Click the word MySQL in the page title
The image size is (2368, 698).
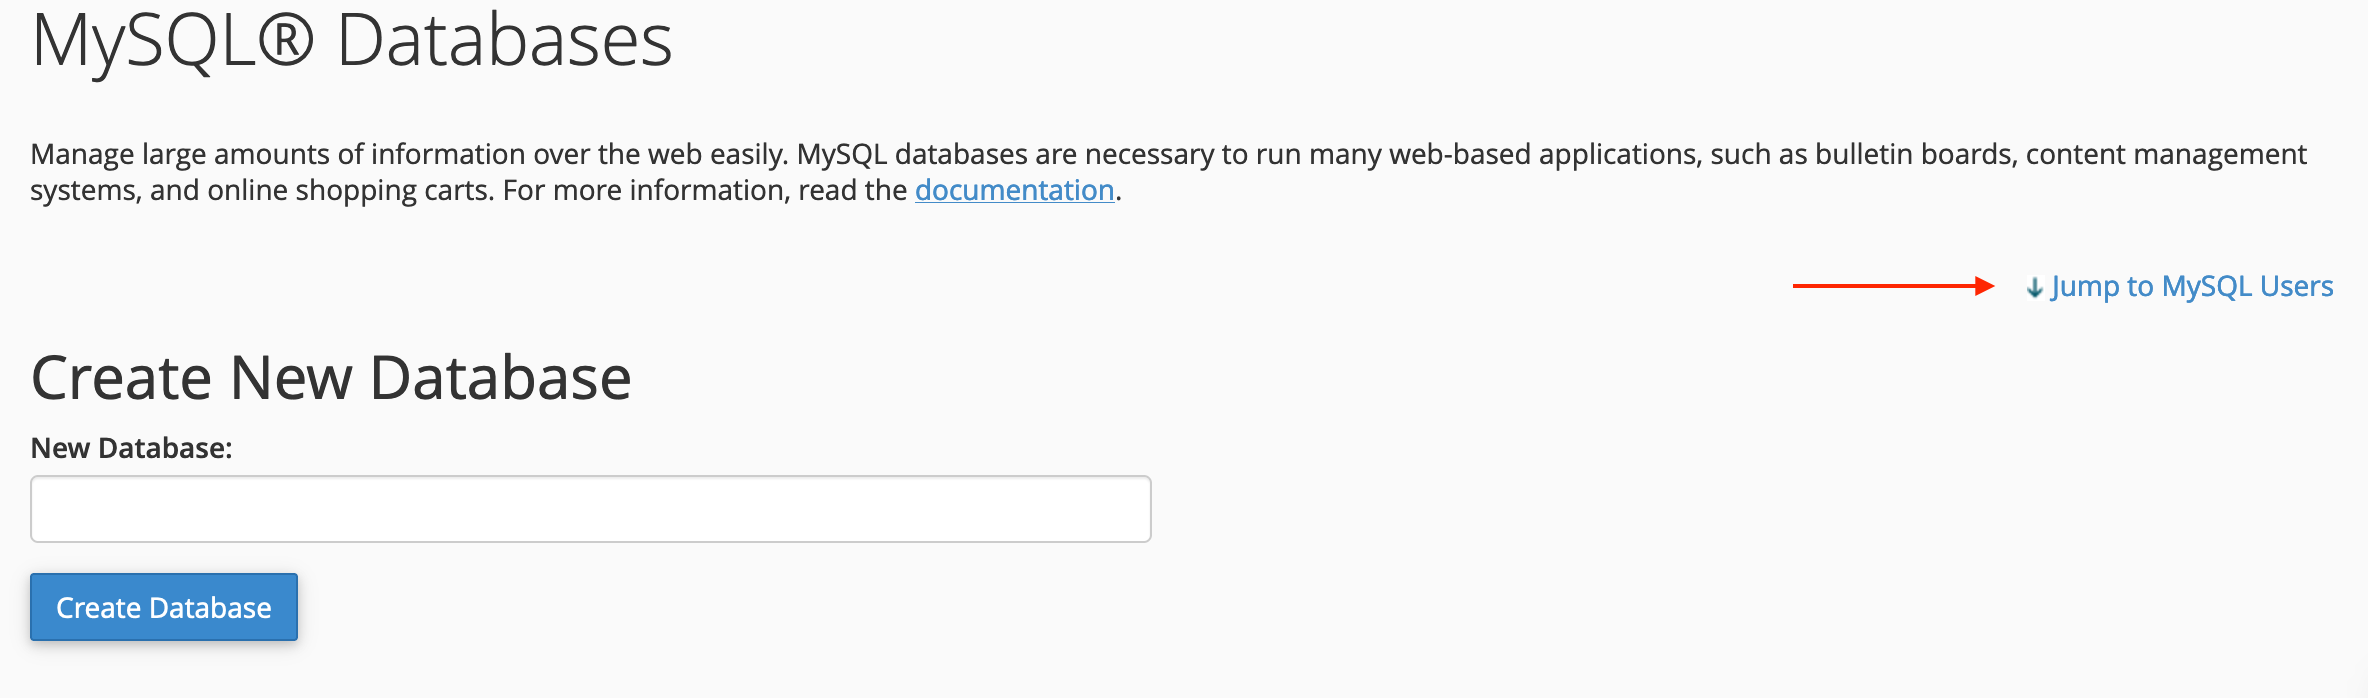144,42
